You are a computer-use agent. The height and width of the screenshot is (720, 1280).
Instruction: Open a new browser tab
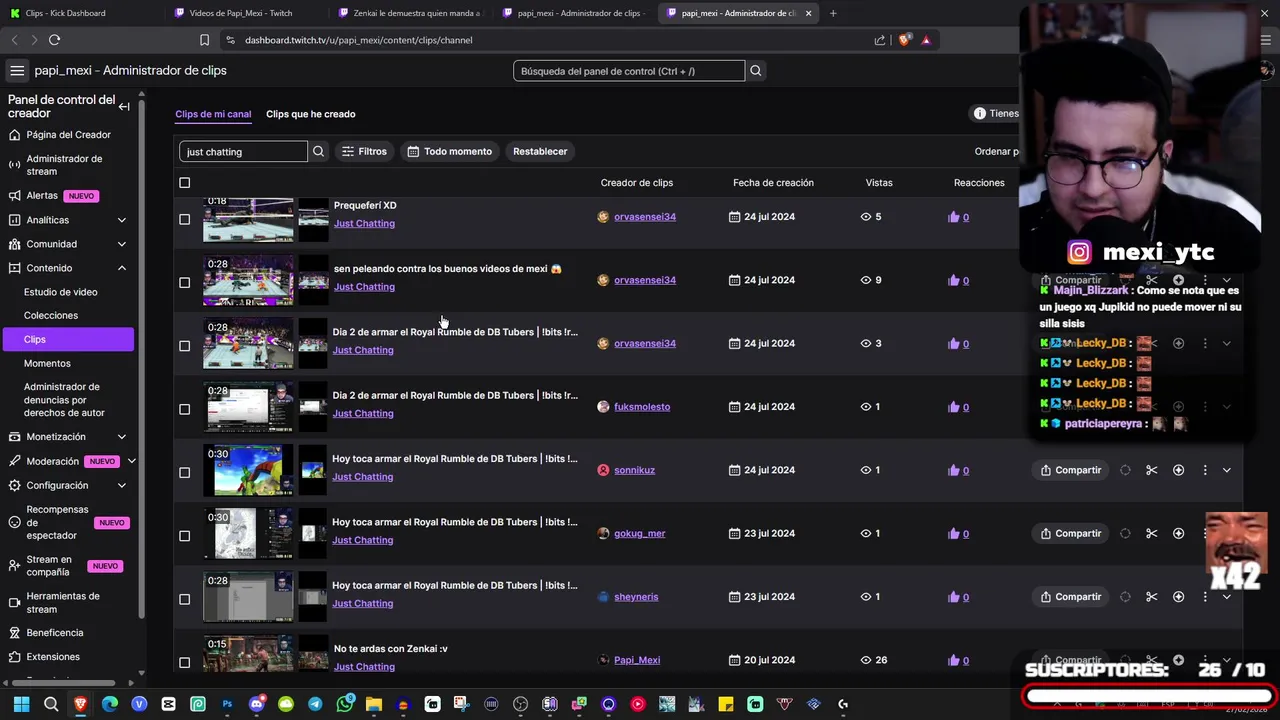tap(833, 13)
